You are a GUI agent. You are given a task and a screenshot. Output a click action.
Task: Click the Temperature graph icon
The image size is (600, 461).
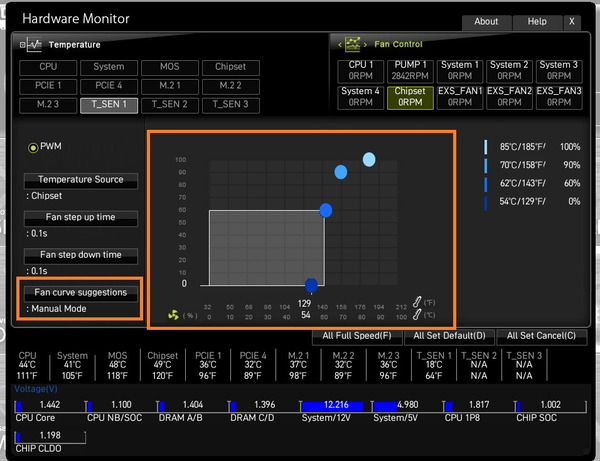[x=34, y=45]
